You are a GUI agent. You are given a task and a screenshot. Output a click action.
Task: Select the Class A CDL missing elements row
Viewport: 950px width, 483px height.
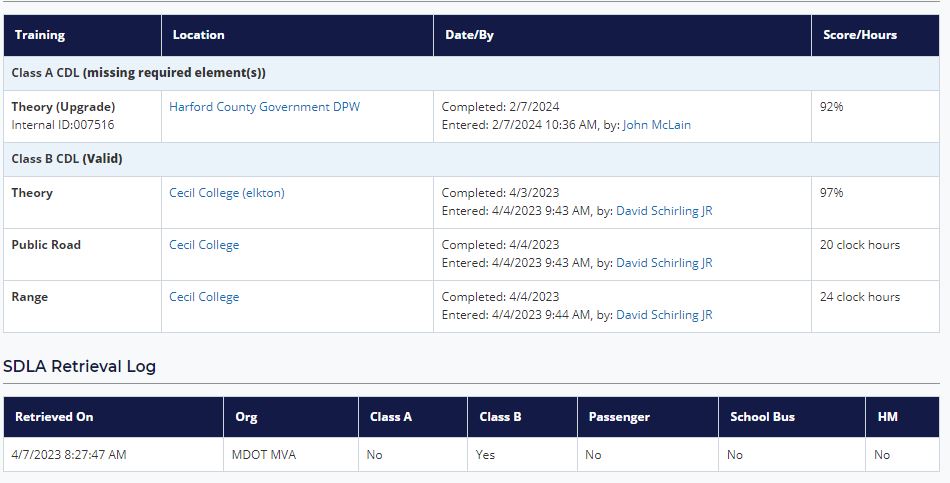point(138,73)
